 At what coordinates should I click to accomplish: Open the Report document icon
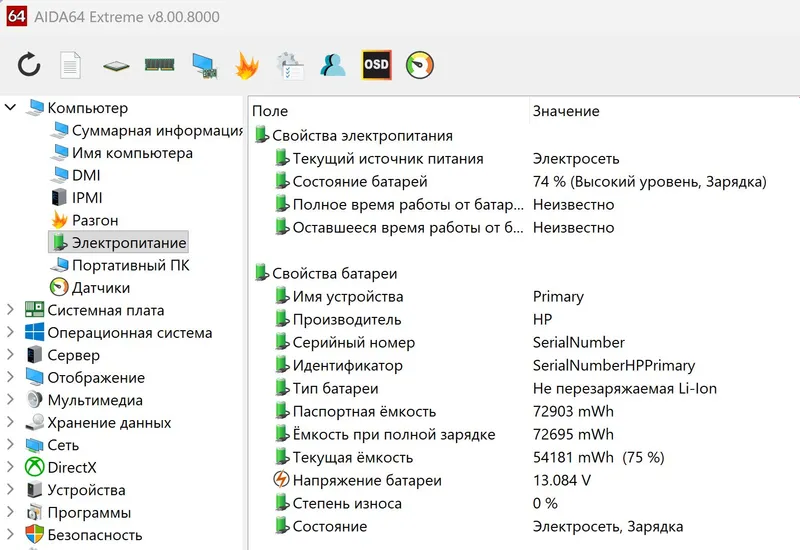(x=70, y=65)
